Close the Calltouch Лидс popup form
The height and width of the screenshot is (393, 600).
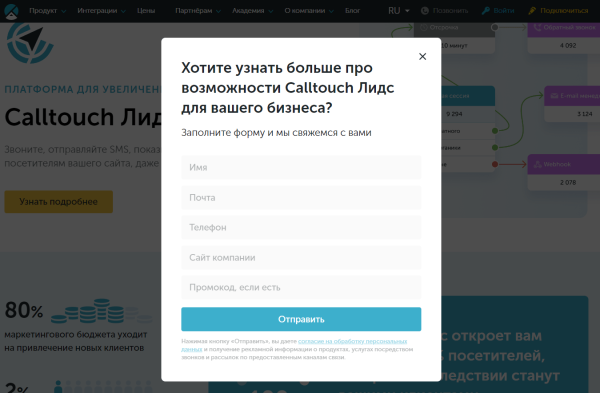[422, 57]
